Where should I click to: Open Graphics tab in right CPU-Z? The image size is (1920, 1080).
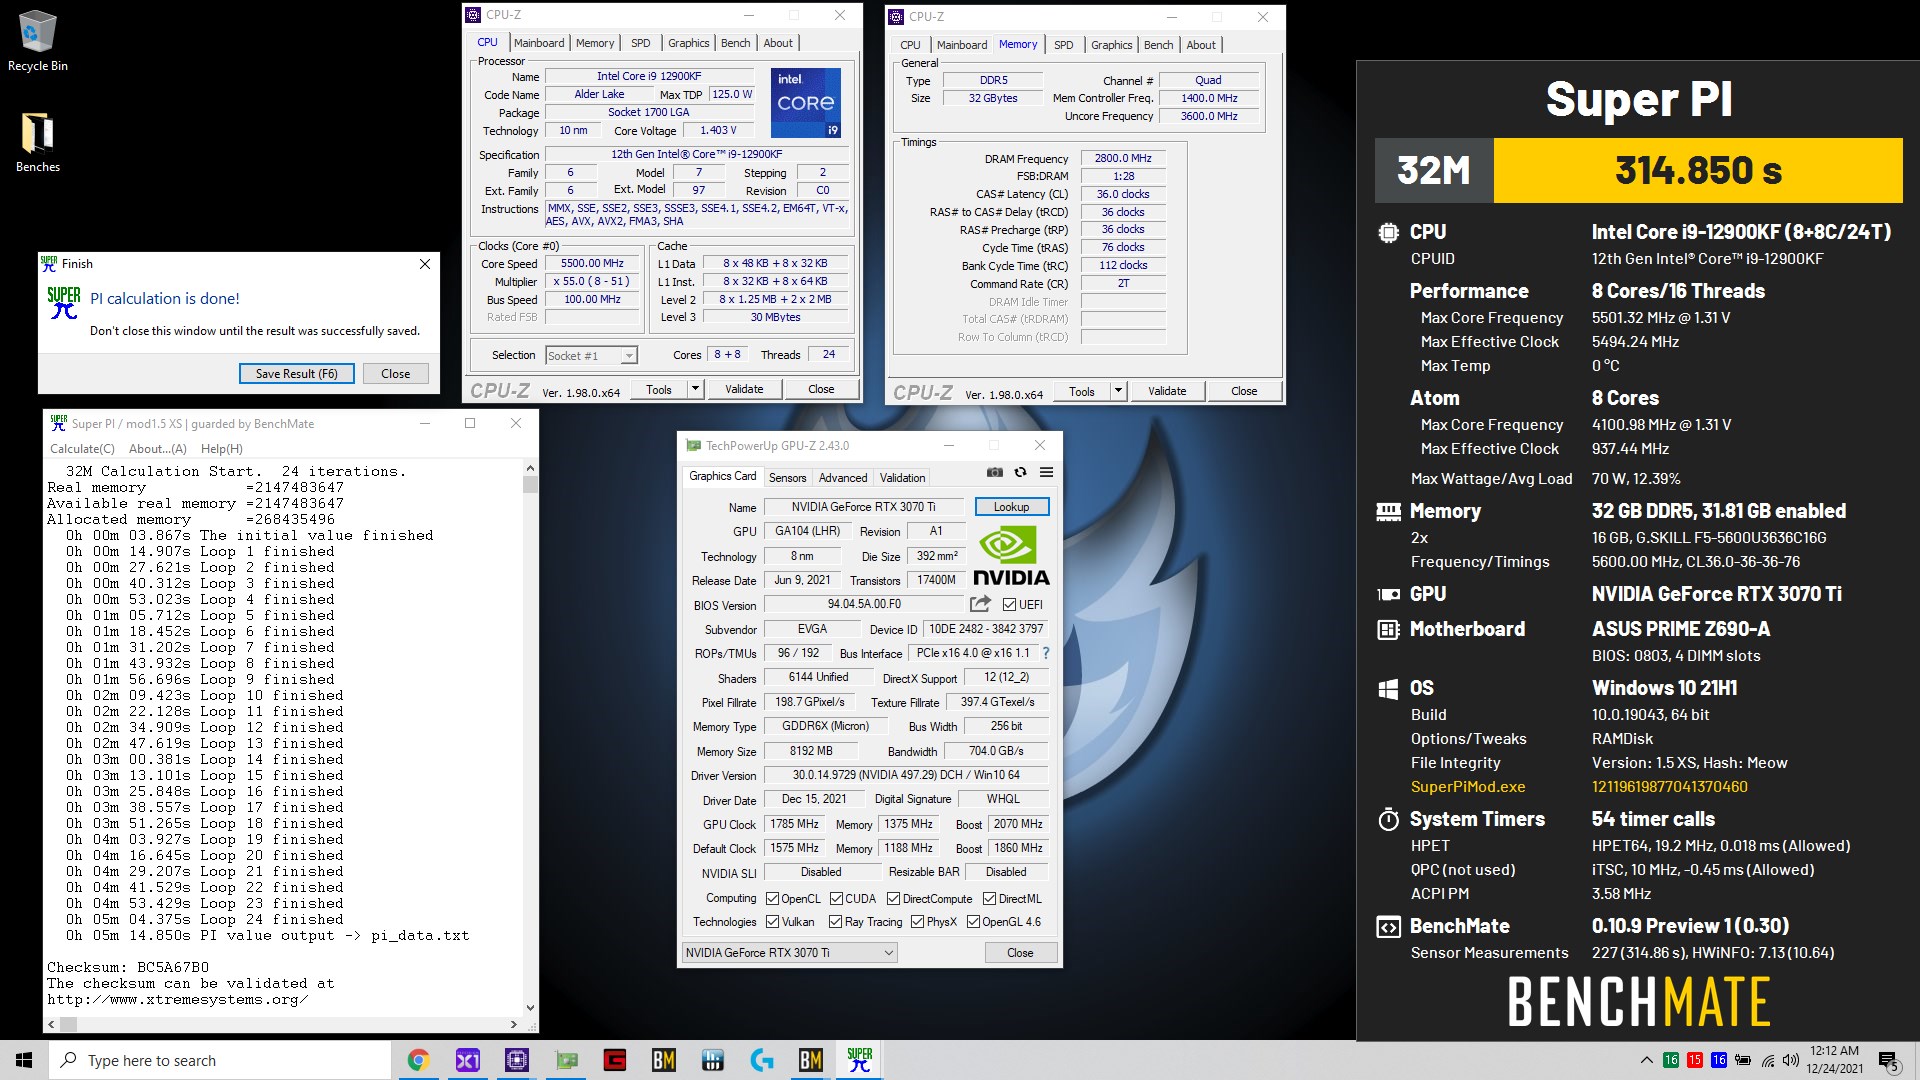tap(1111, 45)
